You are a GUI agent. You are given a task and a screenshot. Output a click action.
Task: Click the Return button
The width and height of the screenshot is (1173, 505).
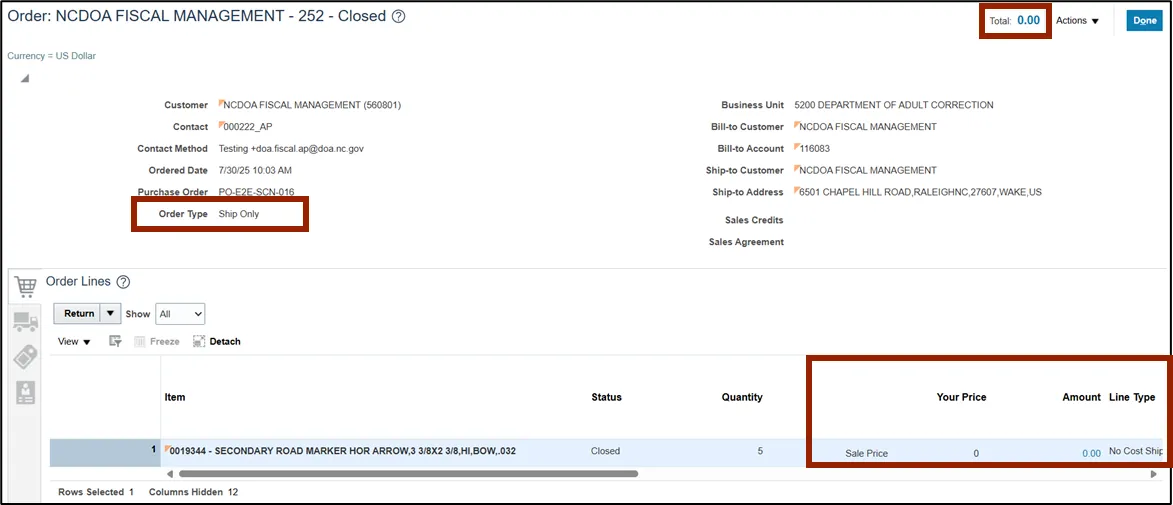click(x=79, y=313)
